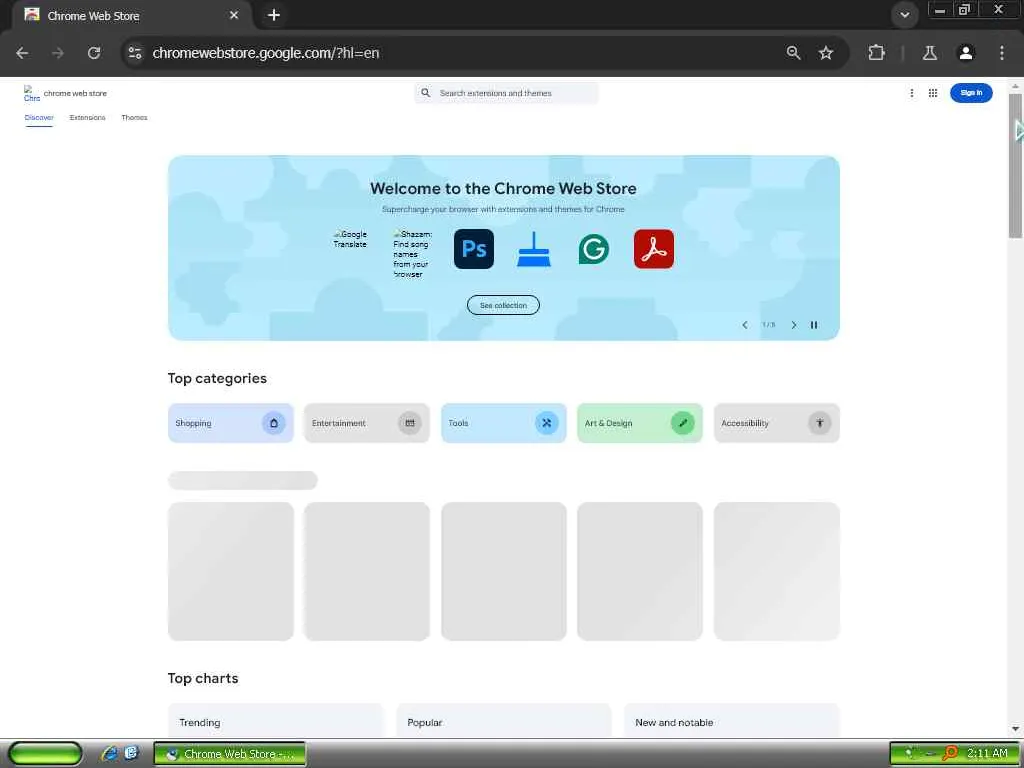Screen dimensions: 1024x768
Task: Close the Chrome Web Store tab
Action: coord(234,15)
